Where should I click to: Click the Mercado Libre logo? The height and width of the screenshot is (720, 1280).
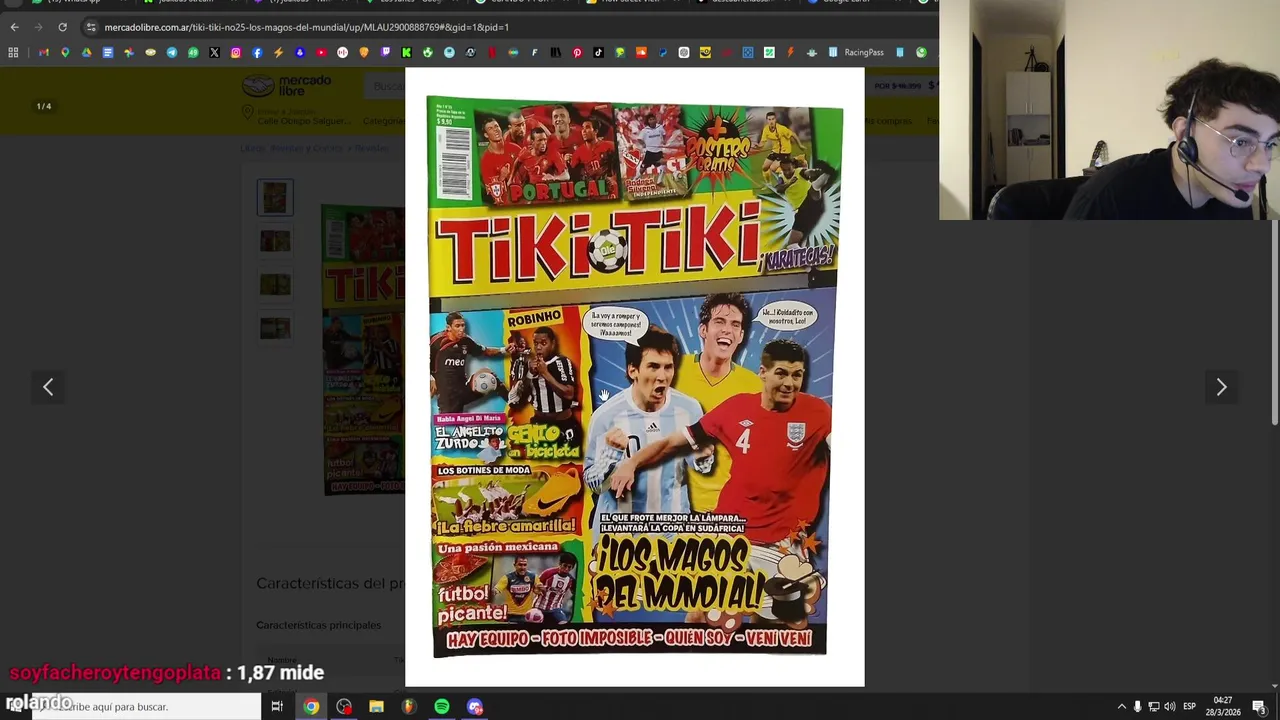pos(287,85)
